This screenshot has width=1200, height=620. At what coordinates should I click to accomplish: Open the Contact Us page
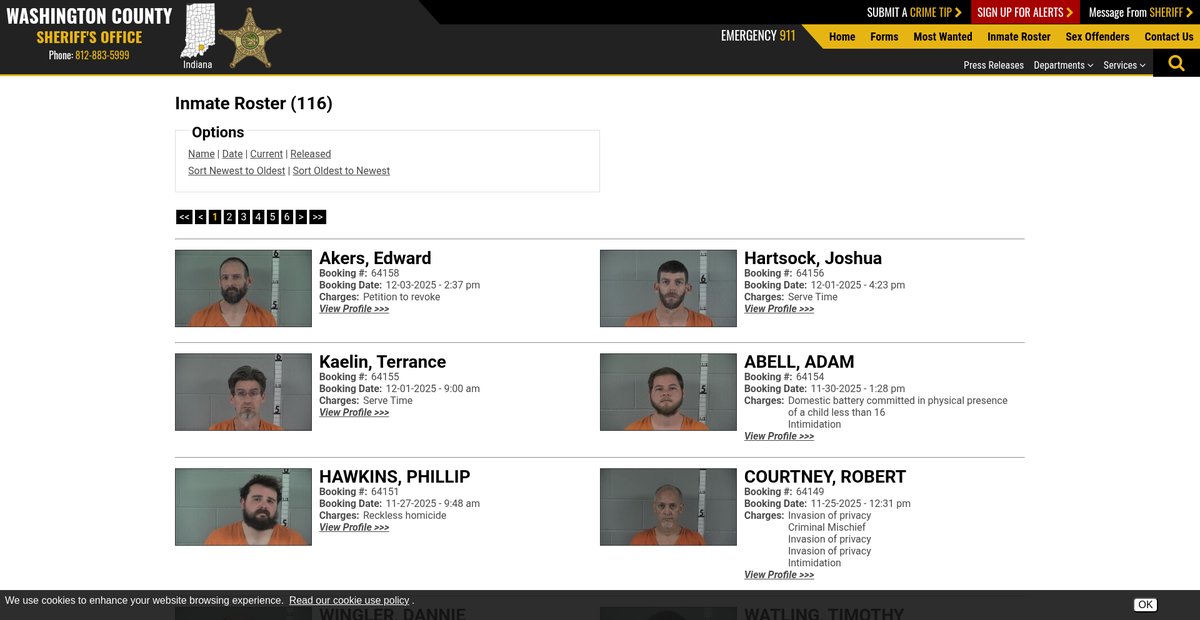[x=1169, y=37]
